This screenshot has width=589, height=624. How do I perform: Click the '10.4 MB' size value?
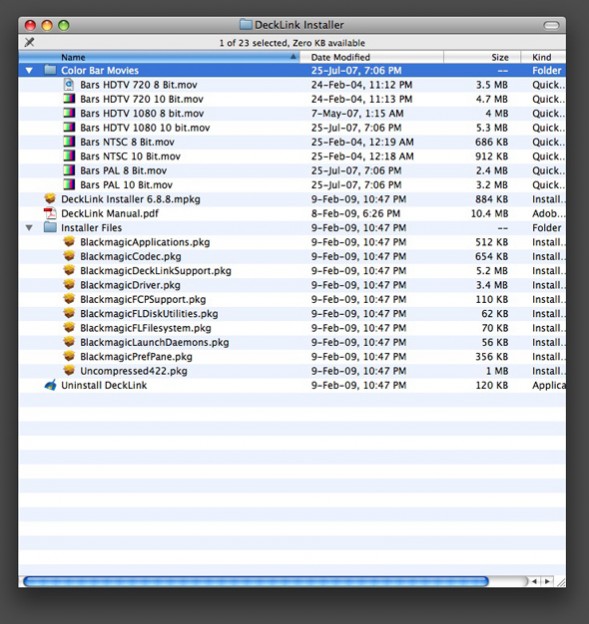(489, 214)
